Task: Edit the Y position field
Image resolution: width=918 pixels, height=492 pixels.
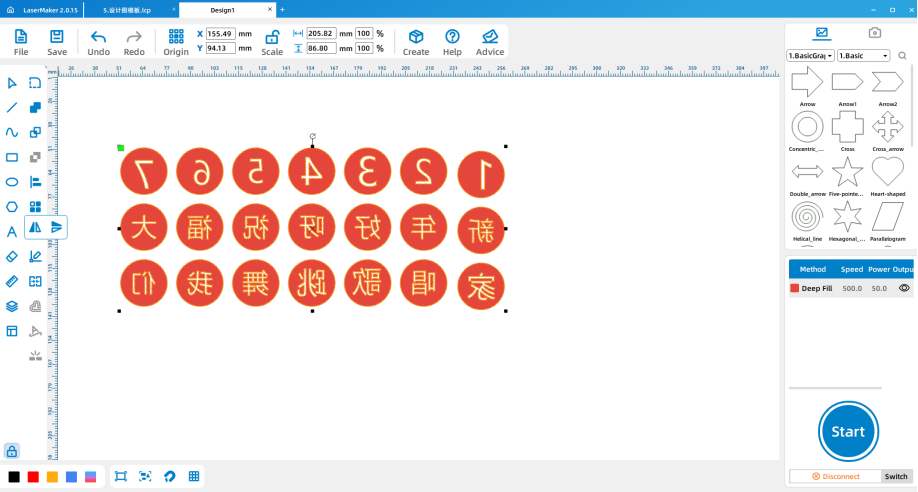Action: 221,48
